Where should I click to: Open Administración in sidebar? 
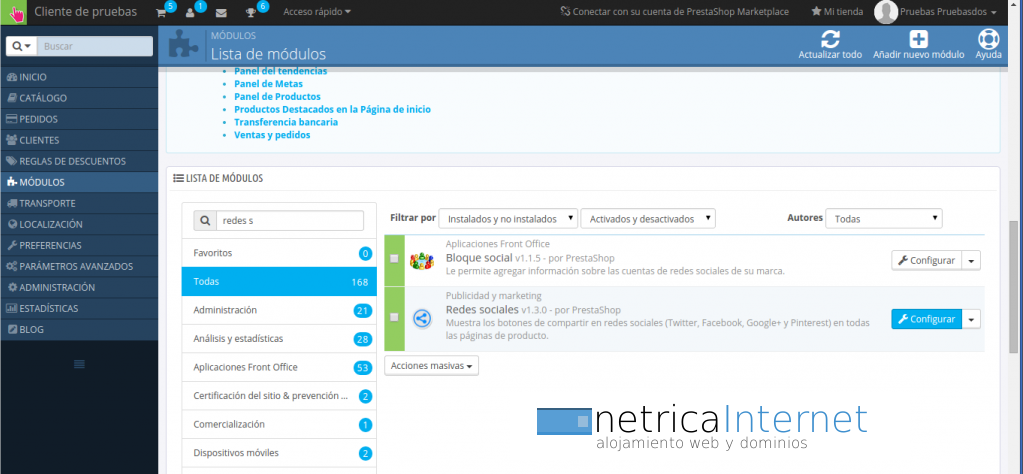coord(79,288)
